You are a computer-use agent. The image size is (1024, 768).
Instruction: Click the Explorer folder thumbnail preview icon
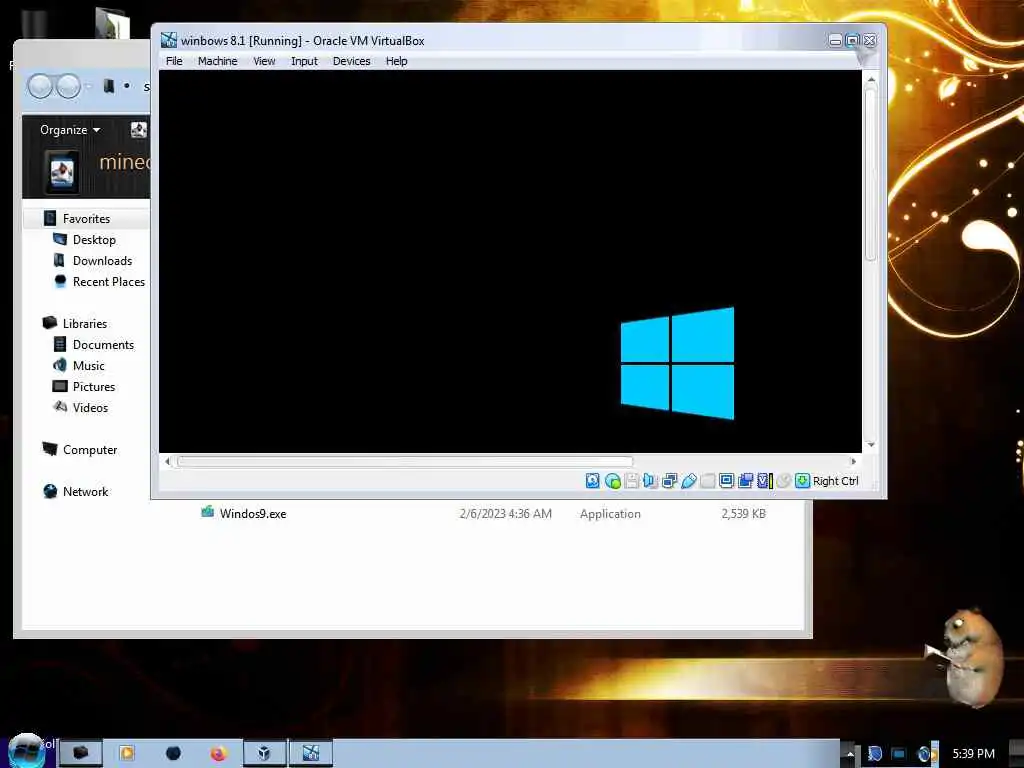pyautogui.click(x=62, y=172)
